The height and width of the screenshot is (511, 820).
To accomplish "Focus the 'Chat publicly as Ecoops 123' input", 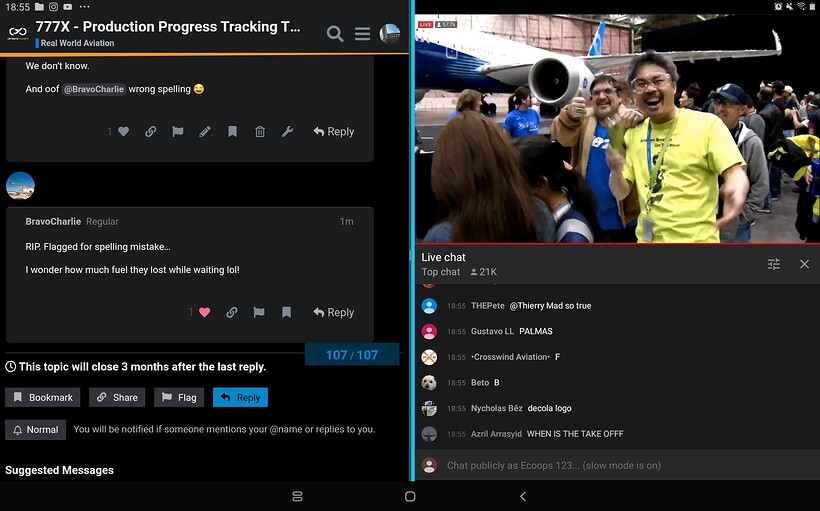I will click(617, 465).
